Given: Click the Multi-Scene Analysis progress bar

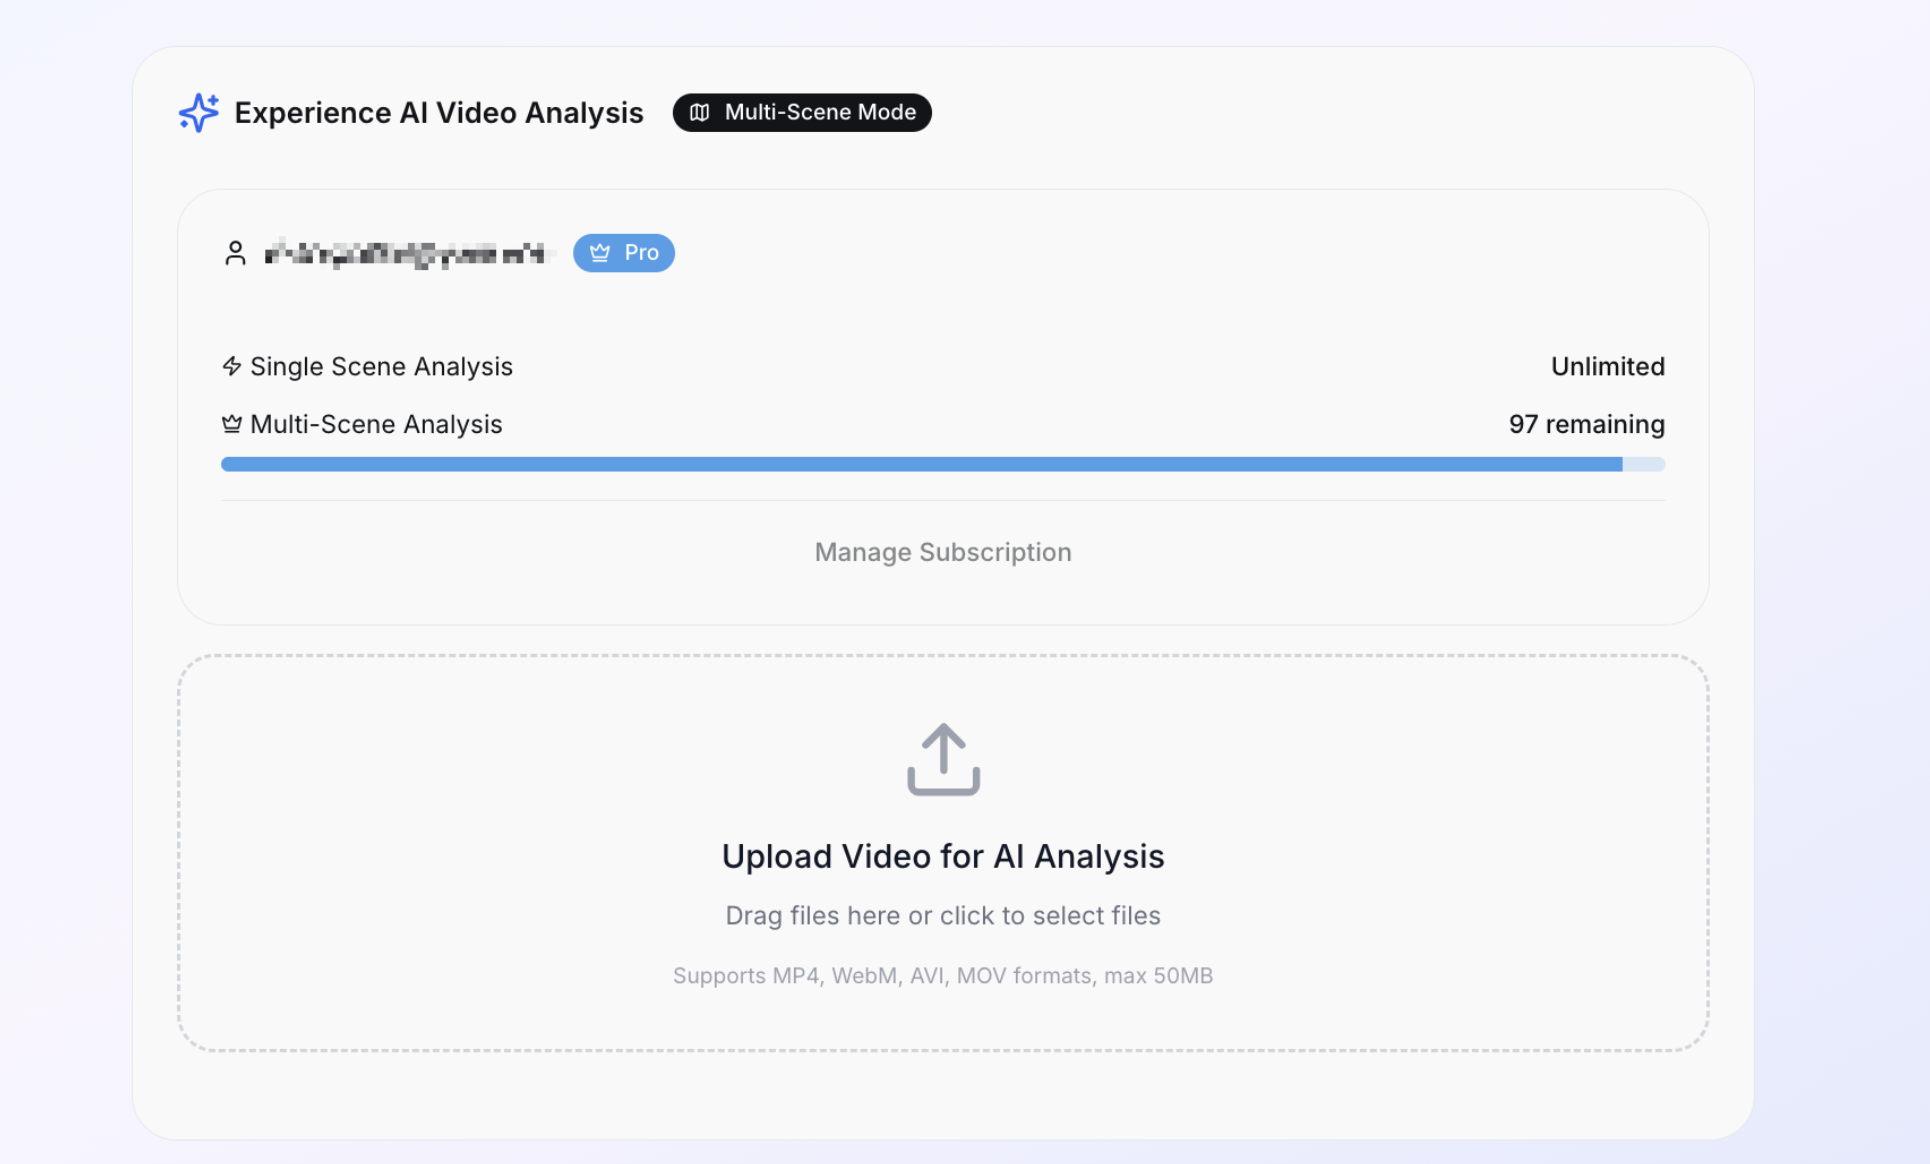Looking at the screenshot, I should pos(942,463).
